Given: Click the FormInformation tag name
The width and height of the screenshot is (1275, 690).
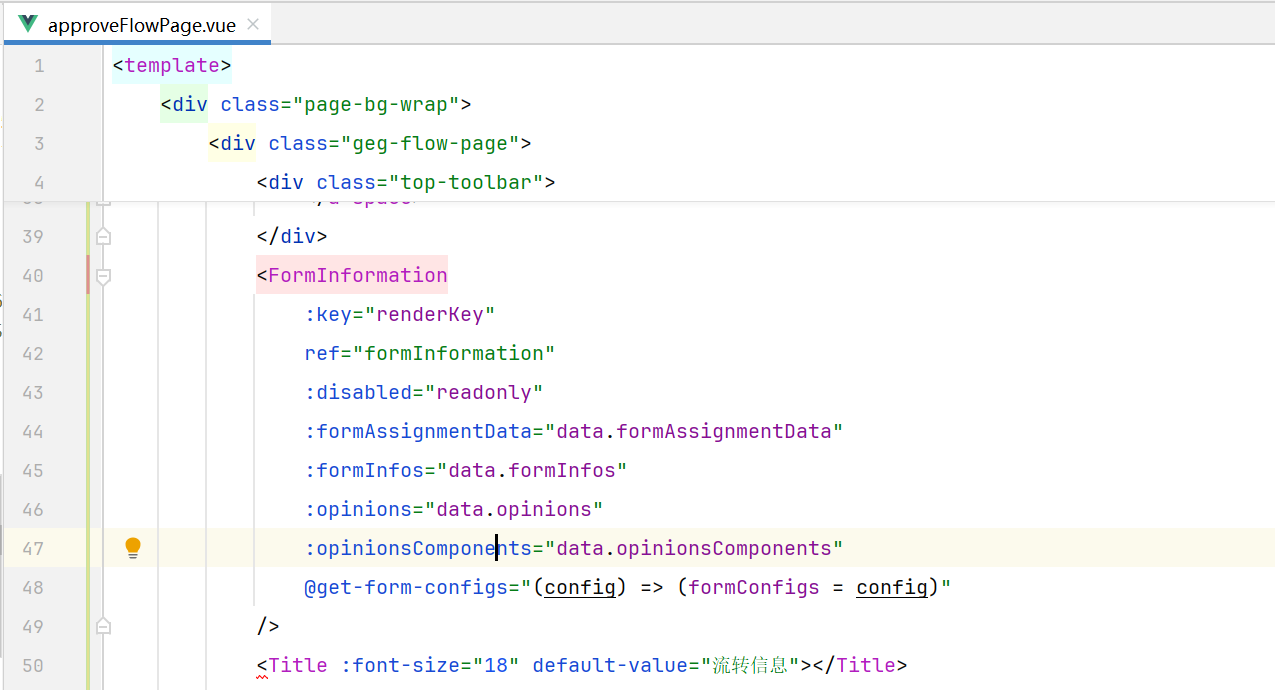Looking at the screenshot, I should click(x=357, y=275).
